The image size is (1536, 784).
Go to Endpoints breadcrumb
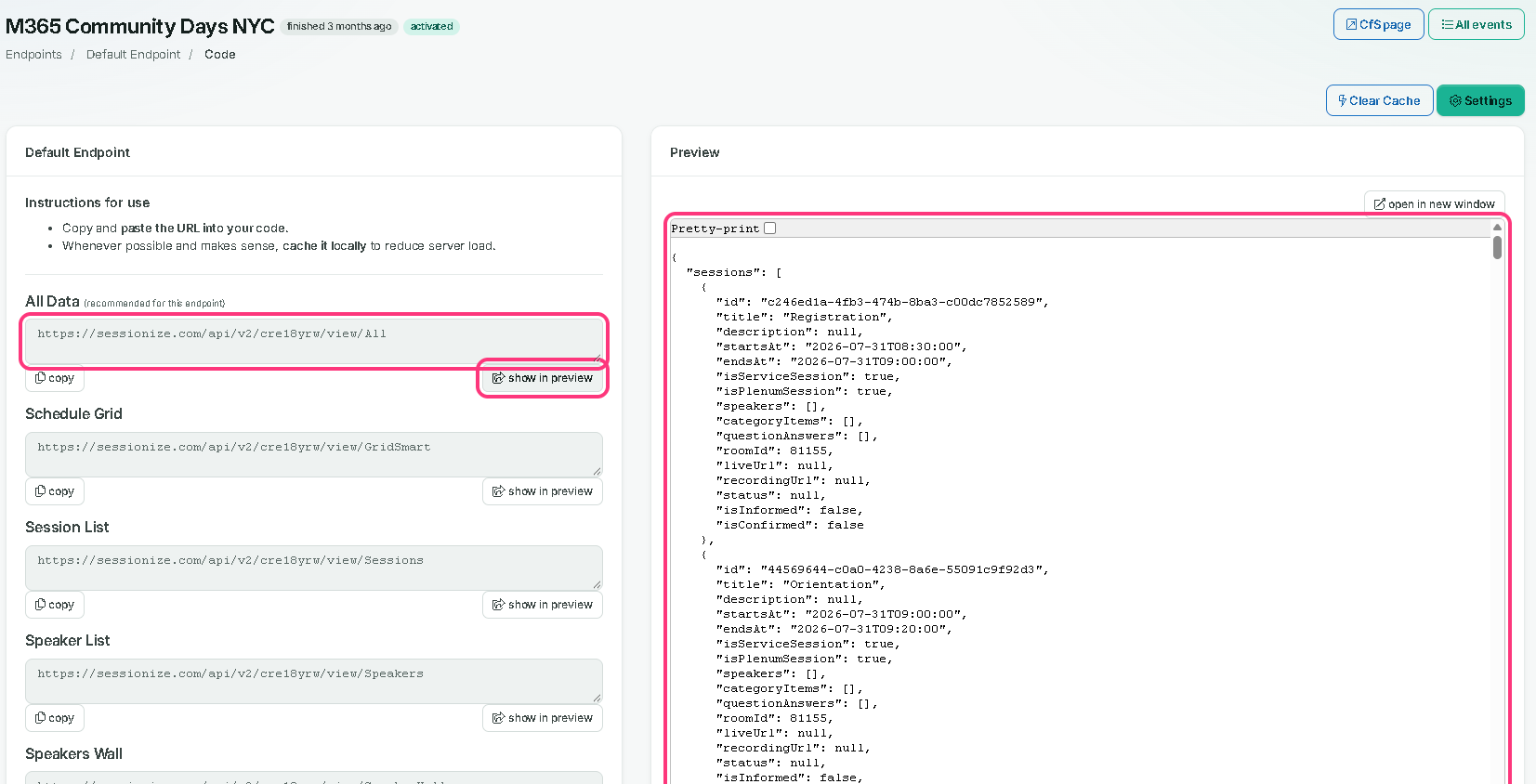click(34, 54)
